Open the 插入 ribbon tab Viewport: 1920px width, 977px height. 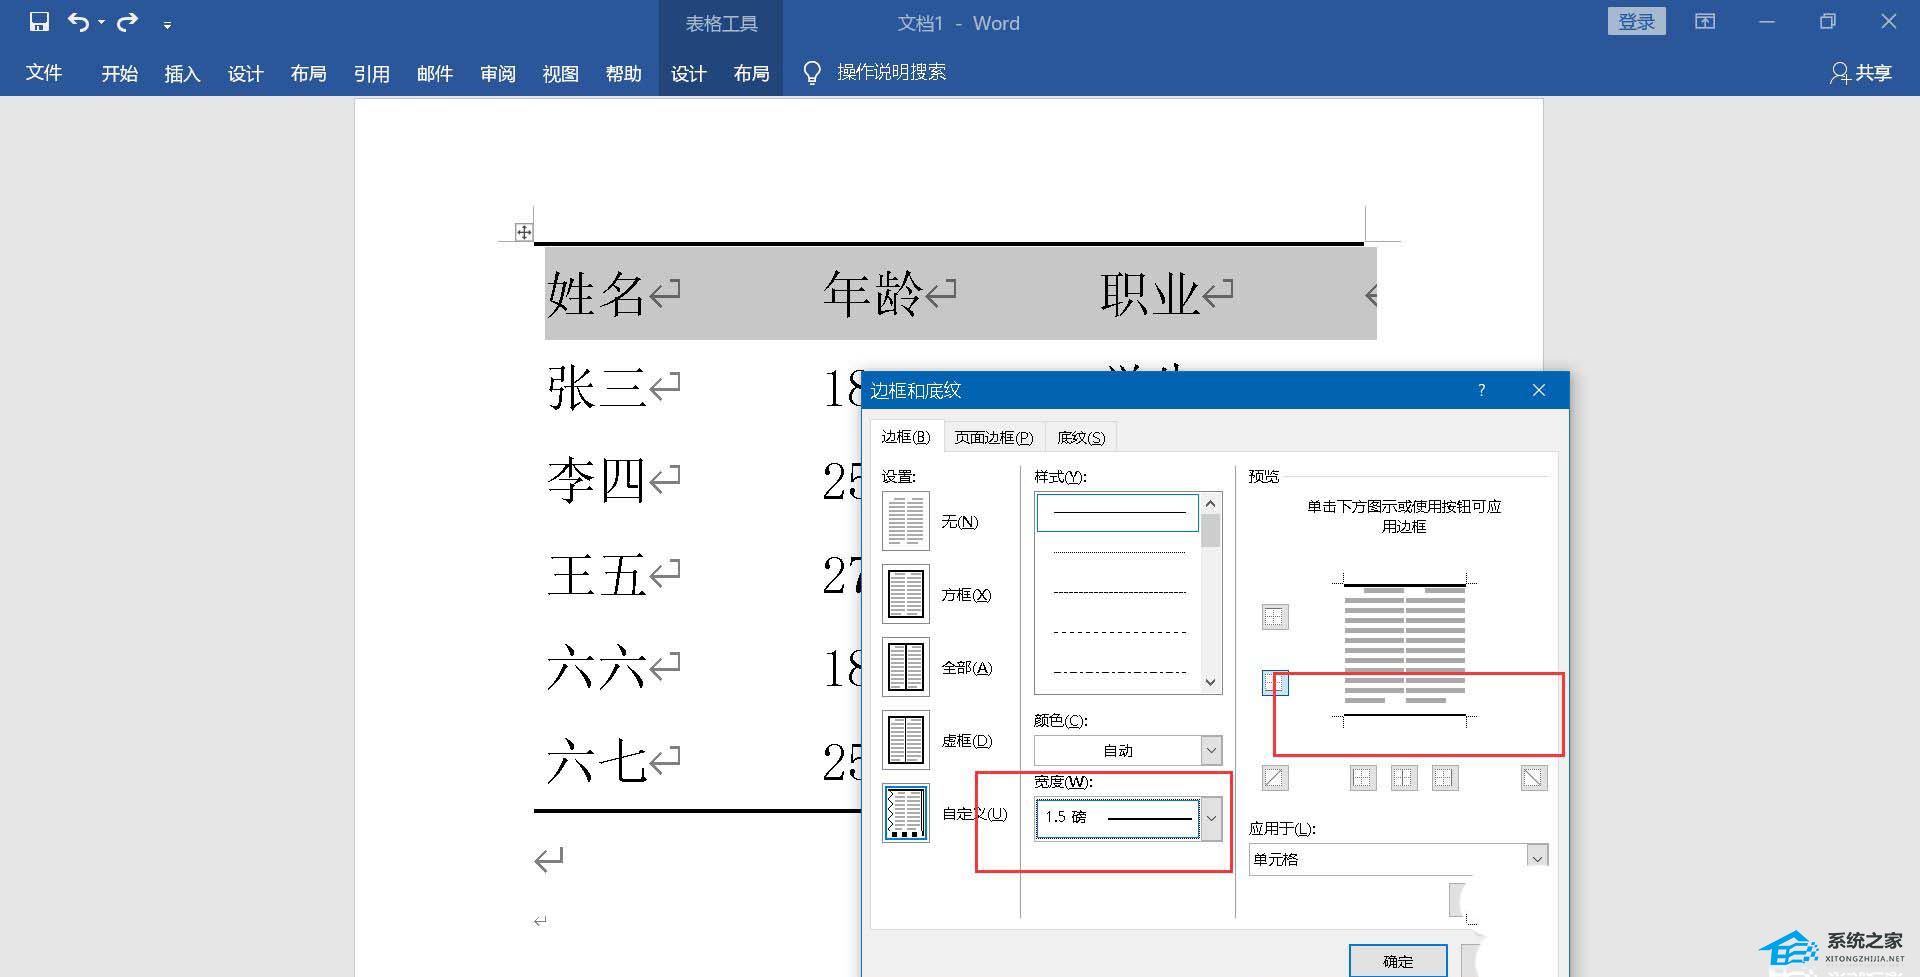tap(182, 73)
